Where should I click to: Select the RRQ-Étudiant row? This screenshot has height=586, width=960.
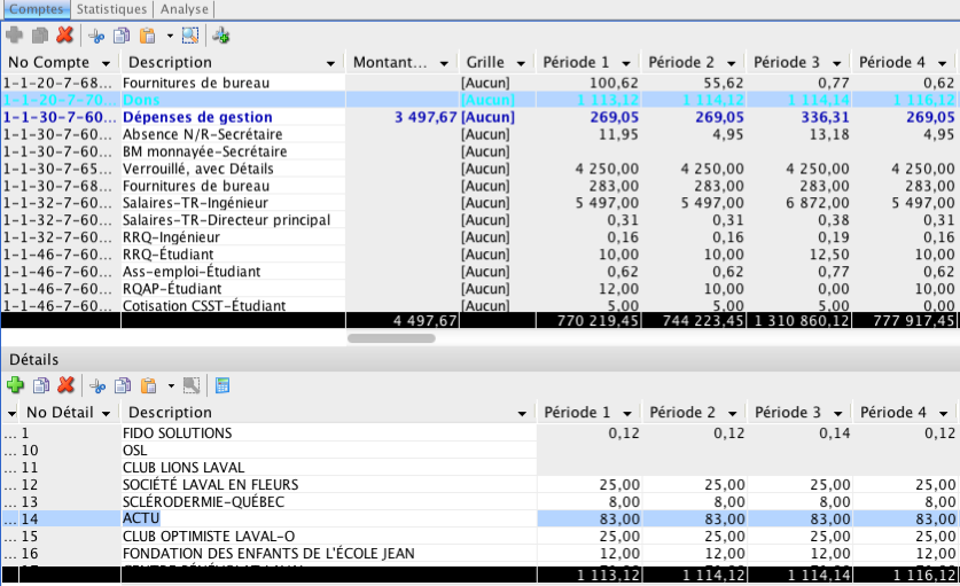click(x=480, y=254)
